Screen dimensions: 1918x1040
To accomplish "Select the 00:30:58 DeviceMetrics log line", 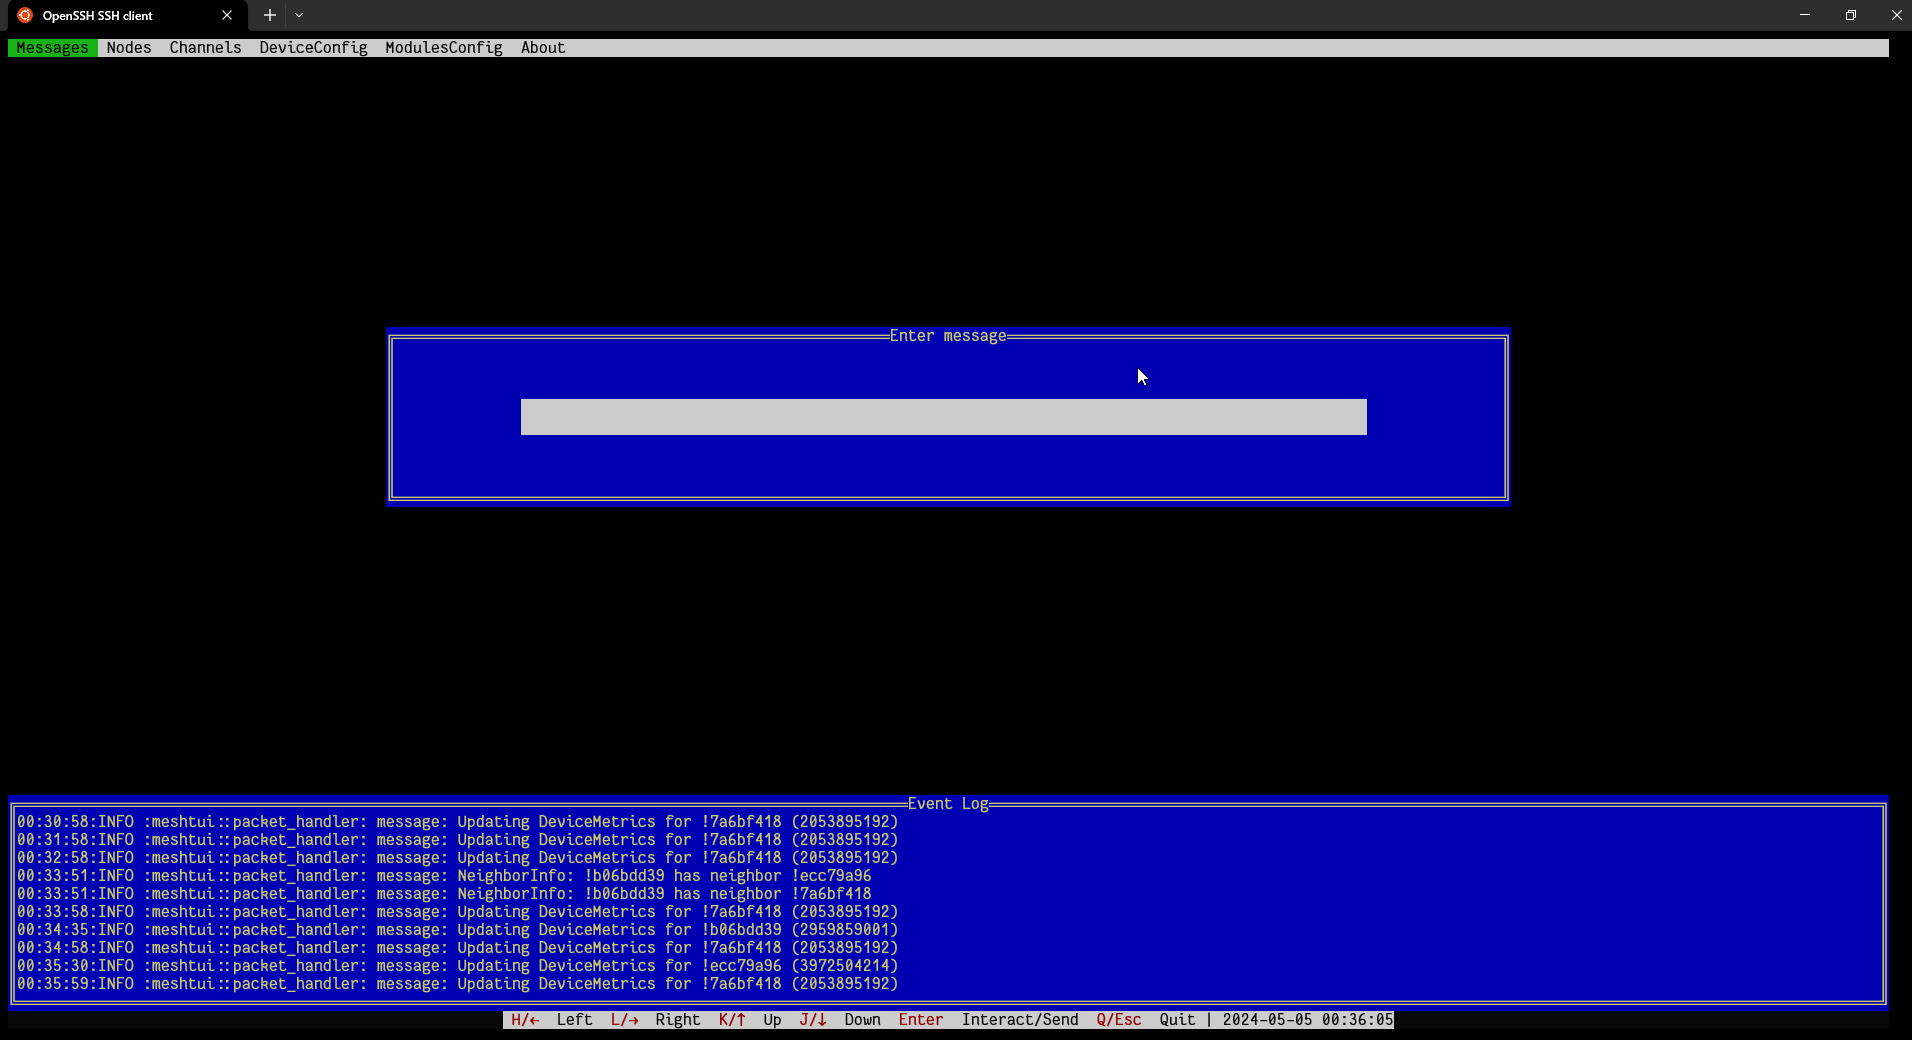I will pos(457,822).
